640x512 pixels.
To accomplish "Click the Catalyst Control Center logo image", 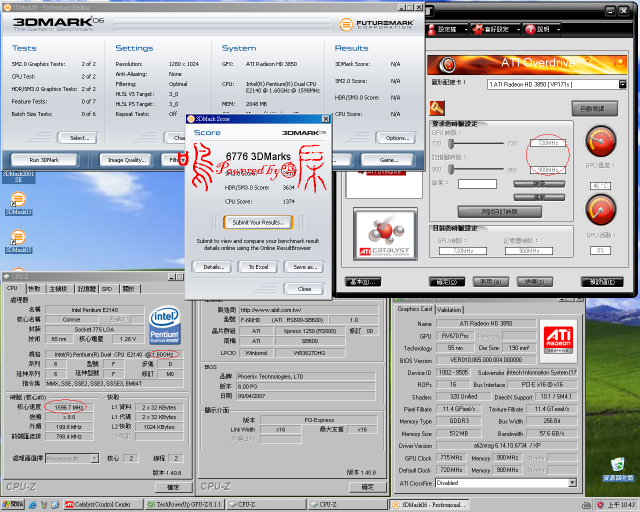I will pos(385,234).
